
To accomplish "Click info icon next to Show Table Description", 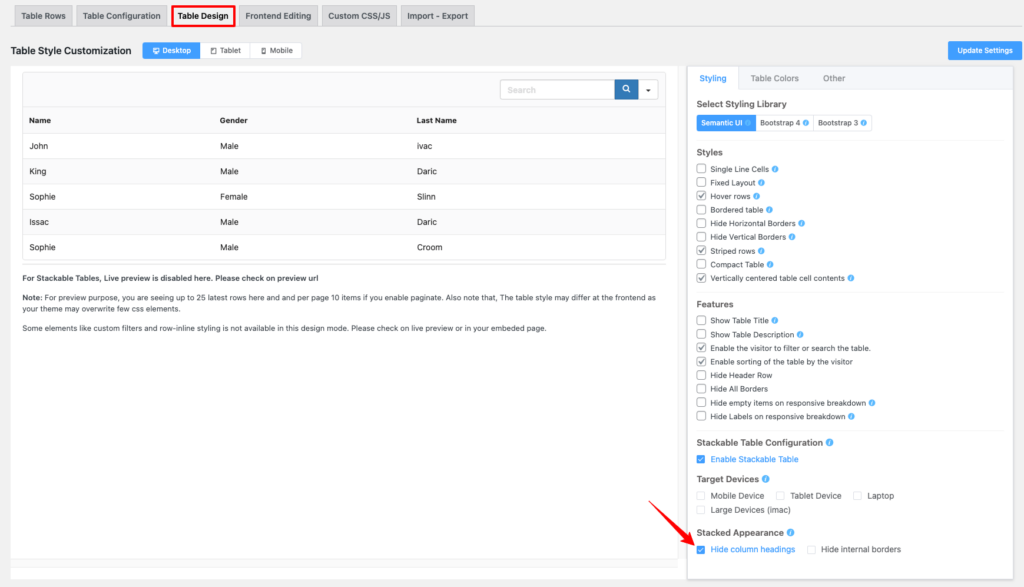I will (x=800, y=334).
